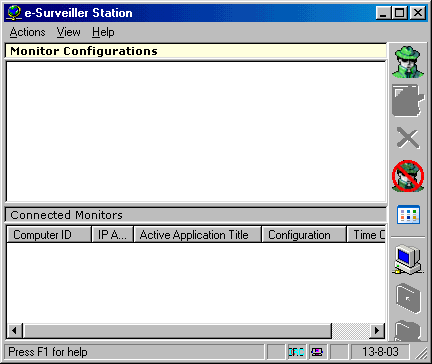Close the e-Surveiller Station window
The image size is (432, 364).
click(x=418, y=13)
